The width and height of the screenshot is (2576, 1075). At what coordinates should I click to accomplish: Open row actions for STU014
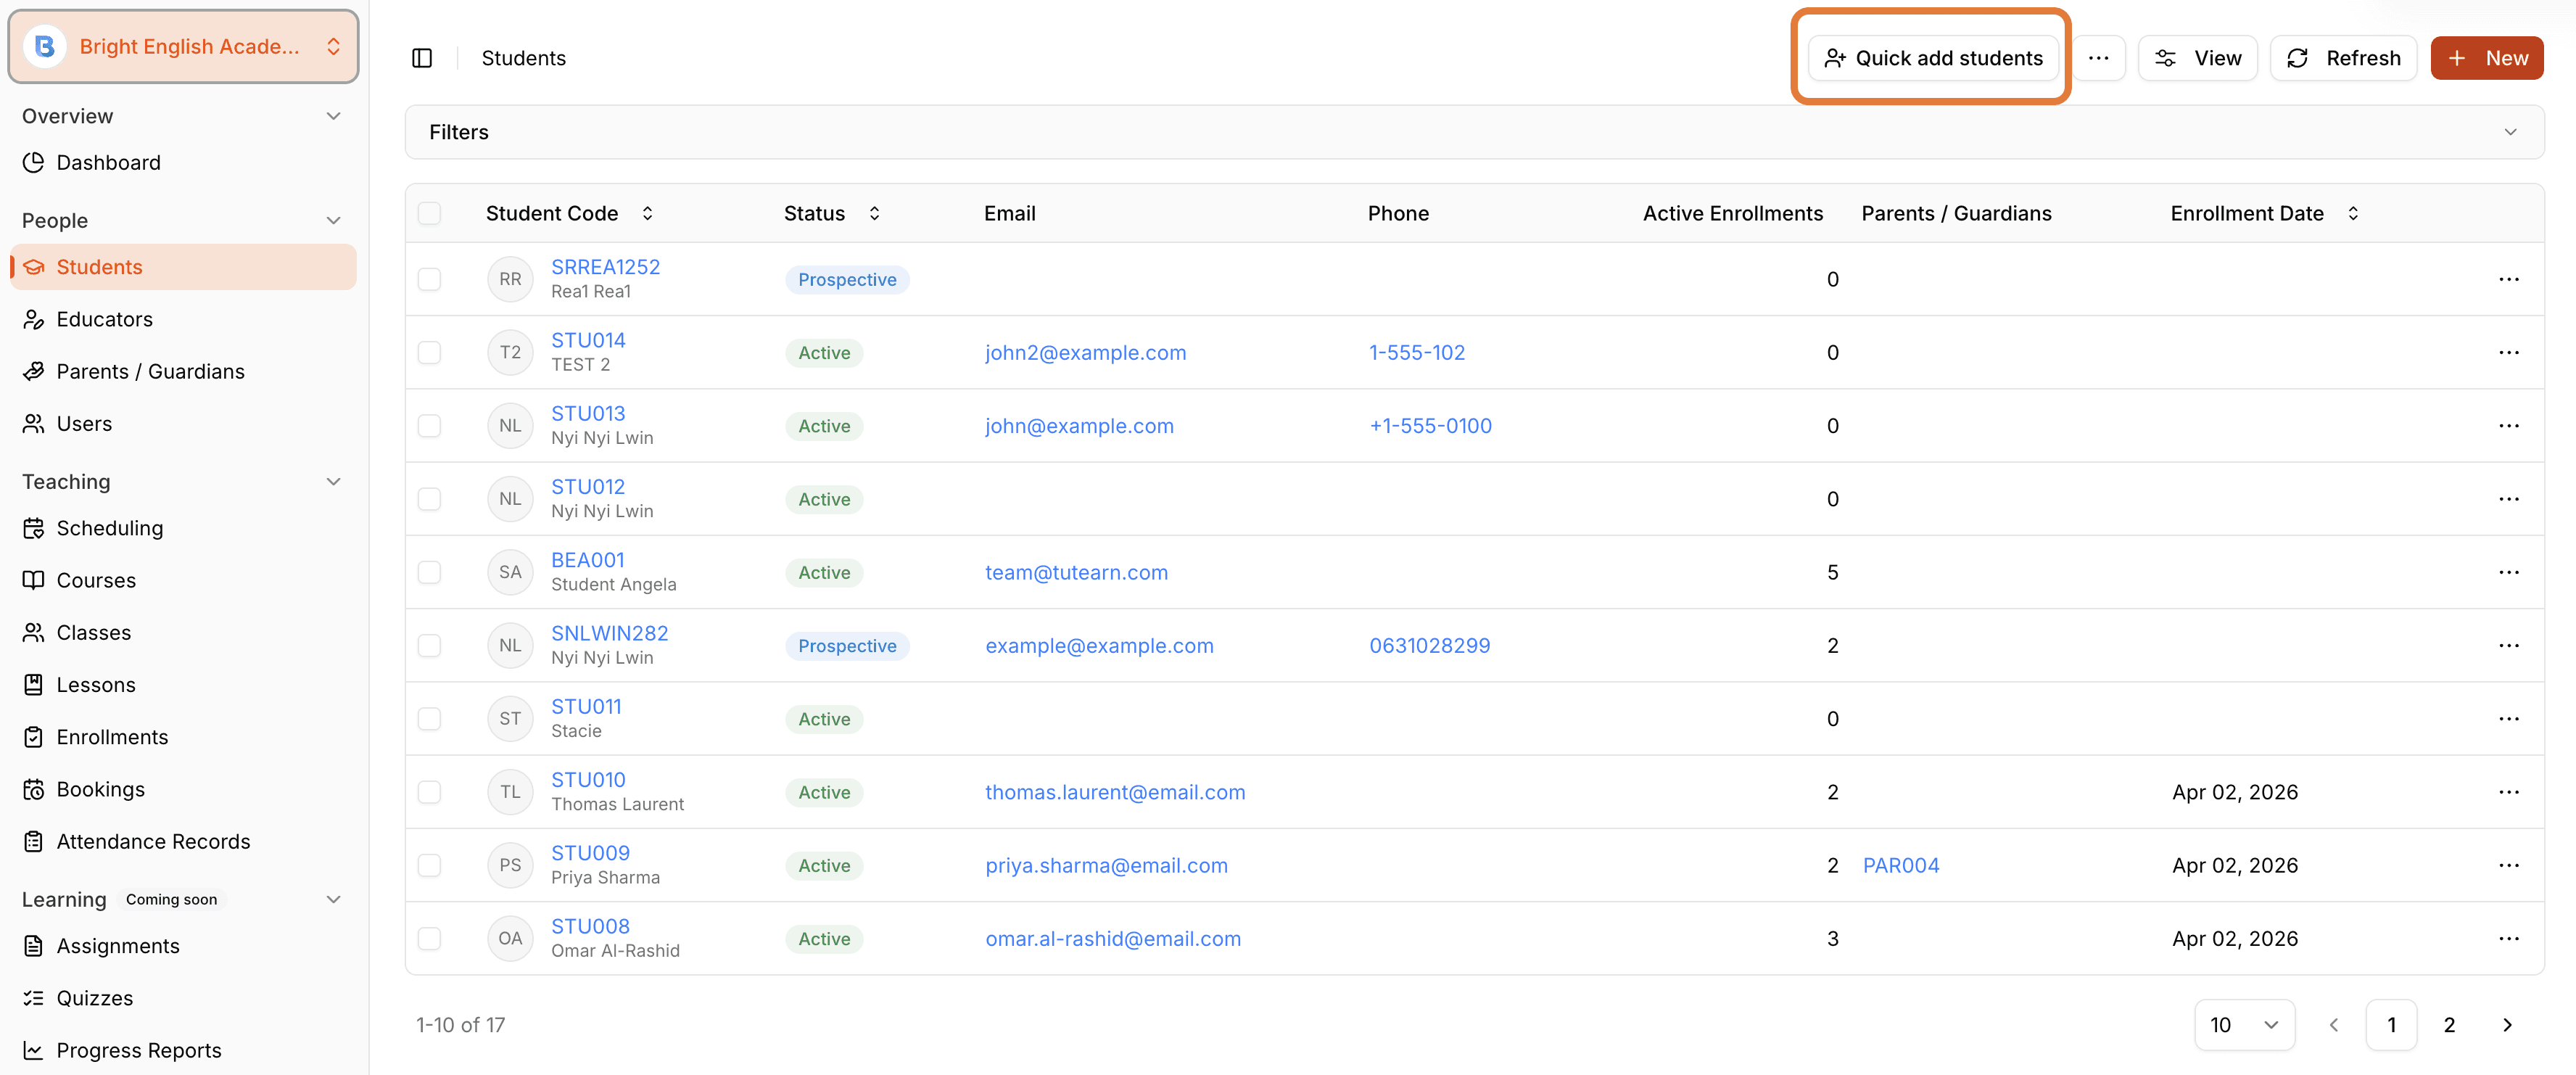coord(2508,352)
